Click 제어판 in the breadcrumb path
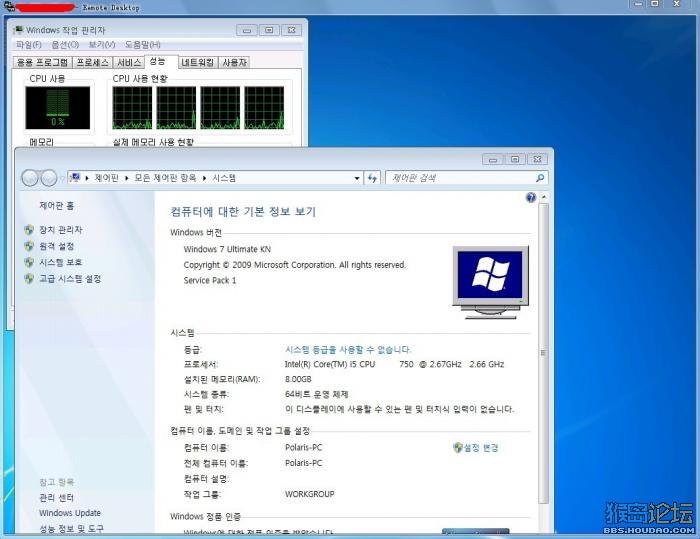This screenshot has height=539, width=700. tap(107, 178)
